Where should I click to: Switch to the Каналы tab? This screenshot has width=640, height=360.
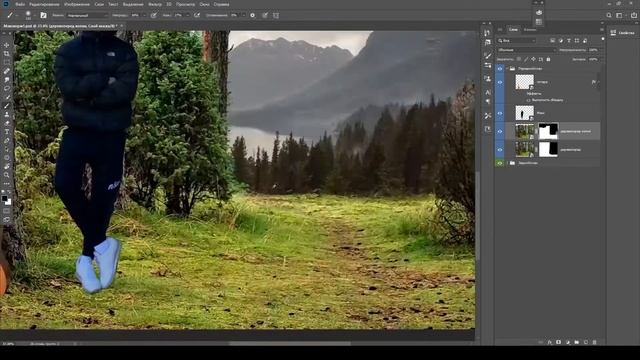530,29
